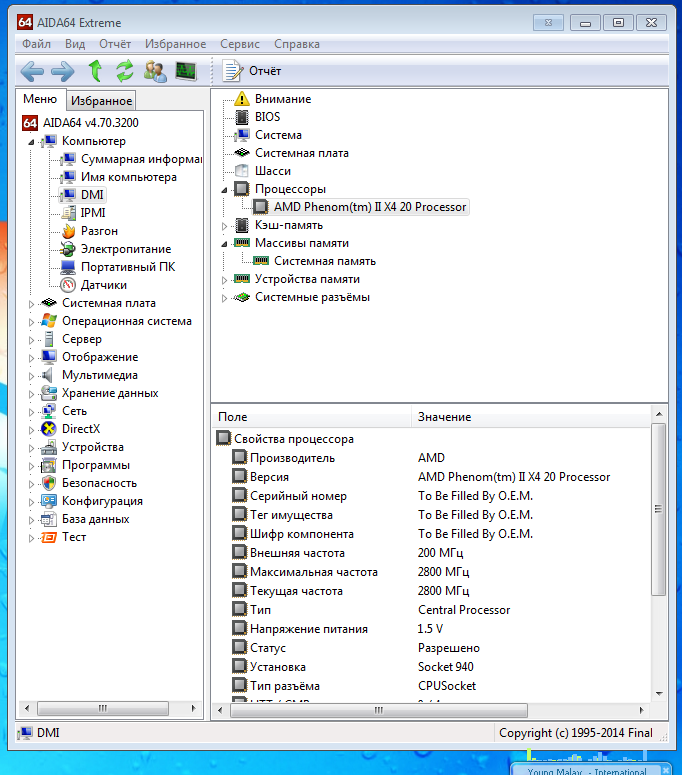Screen dimensions: 682x775
Task: Select the Внимание warning item
Action: [x=282, y=99]
